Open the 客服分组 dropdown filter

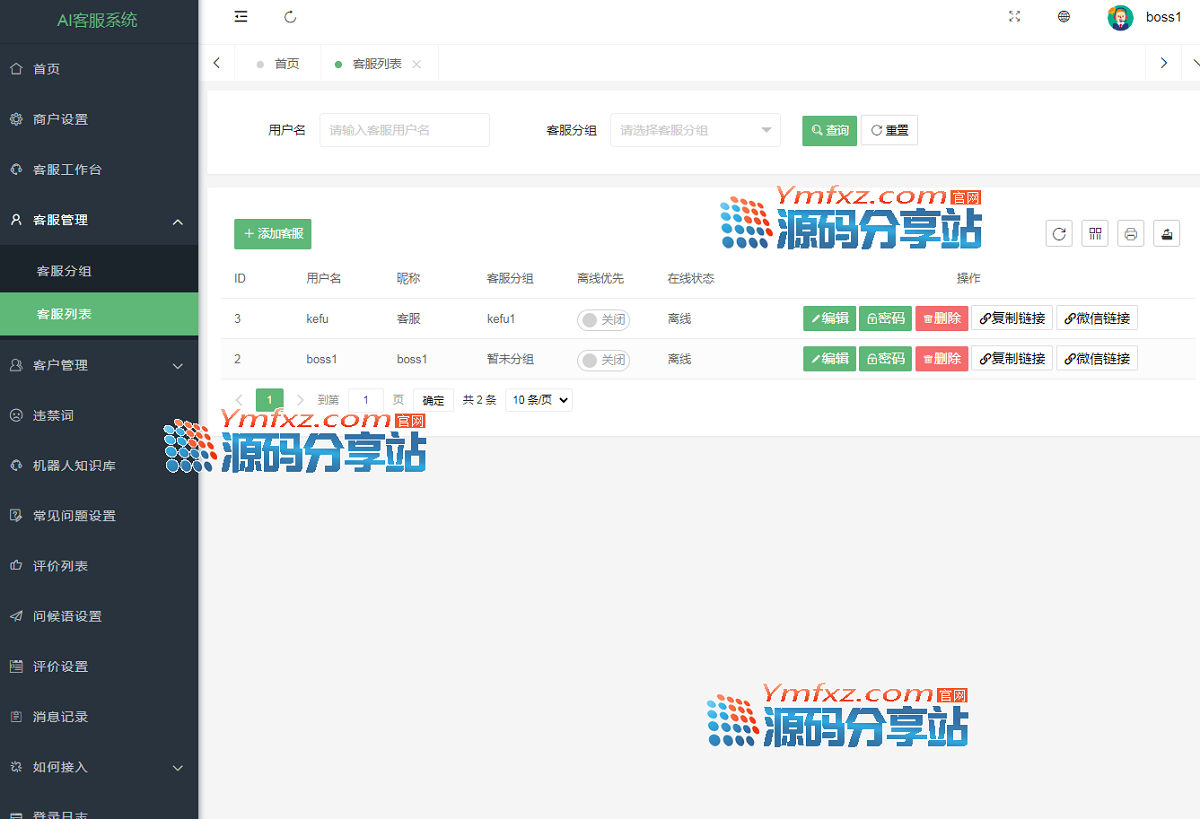pos(695,130)
